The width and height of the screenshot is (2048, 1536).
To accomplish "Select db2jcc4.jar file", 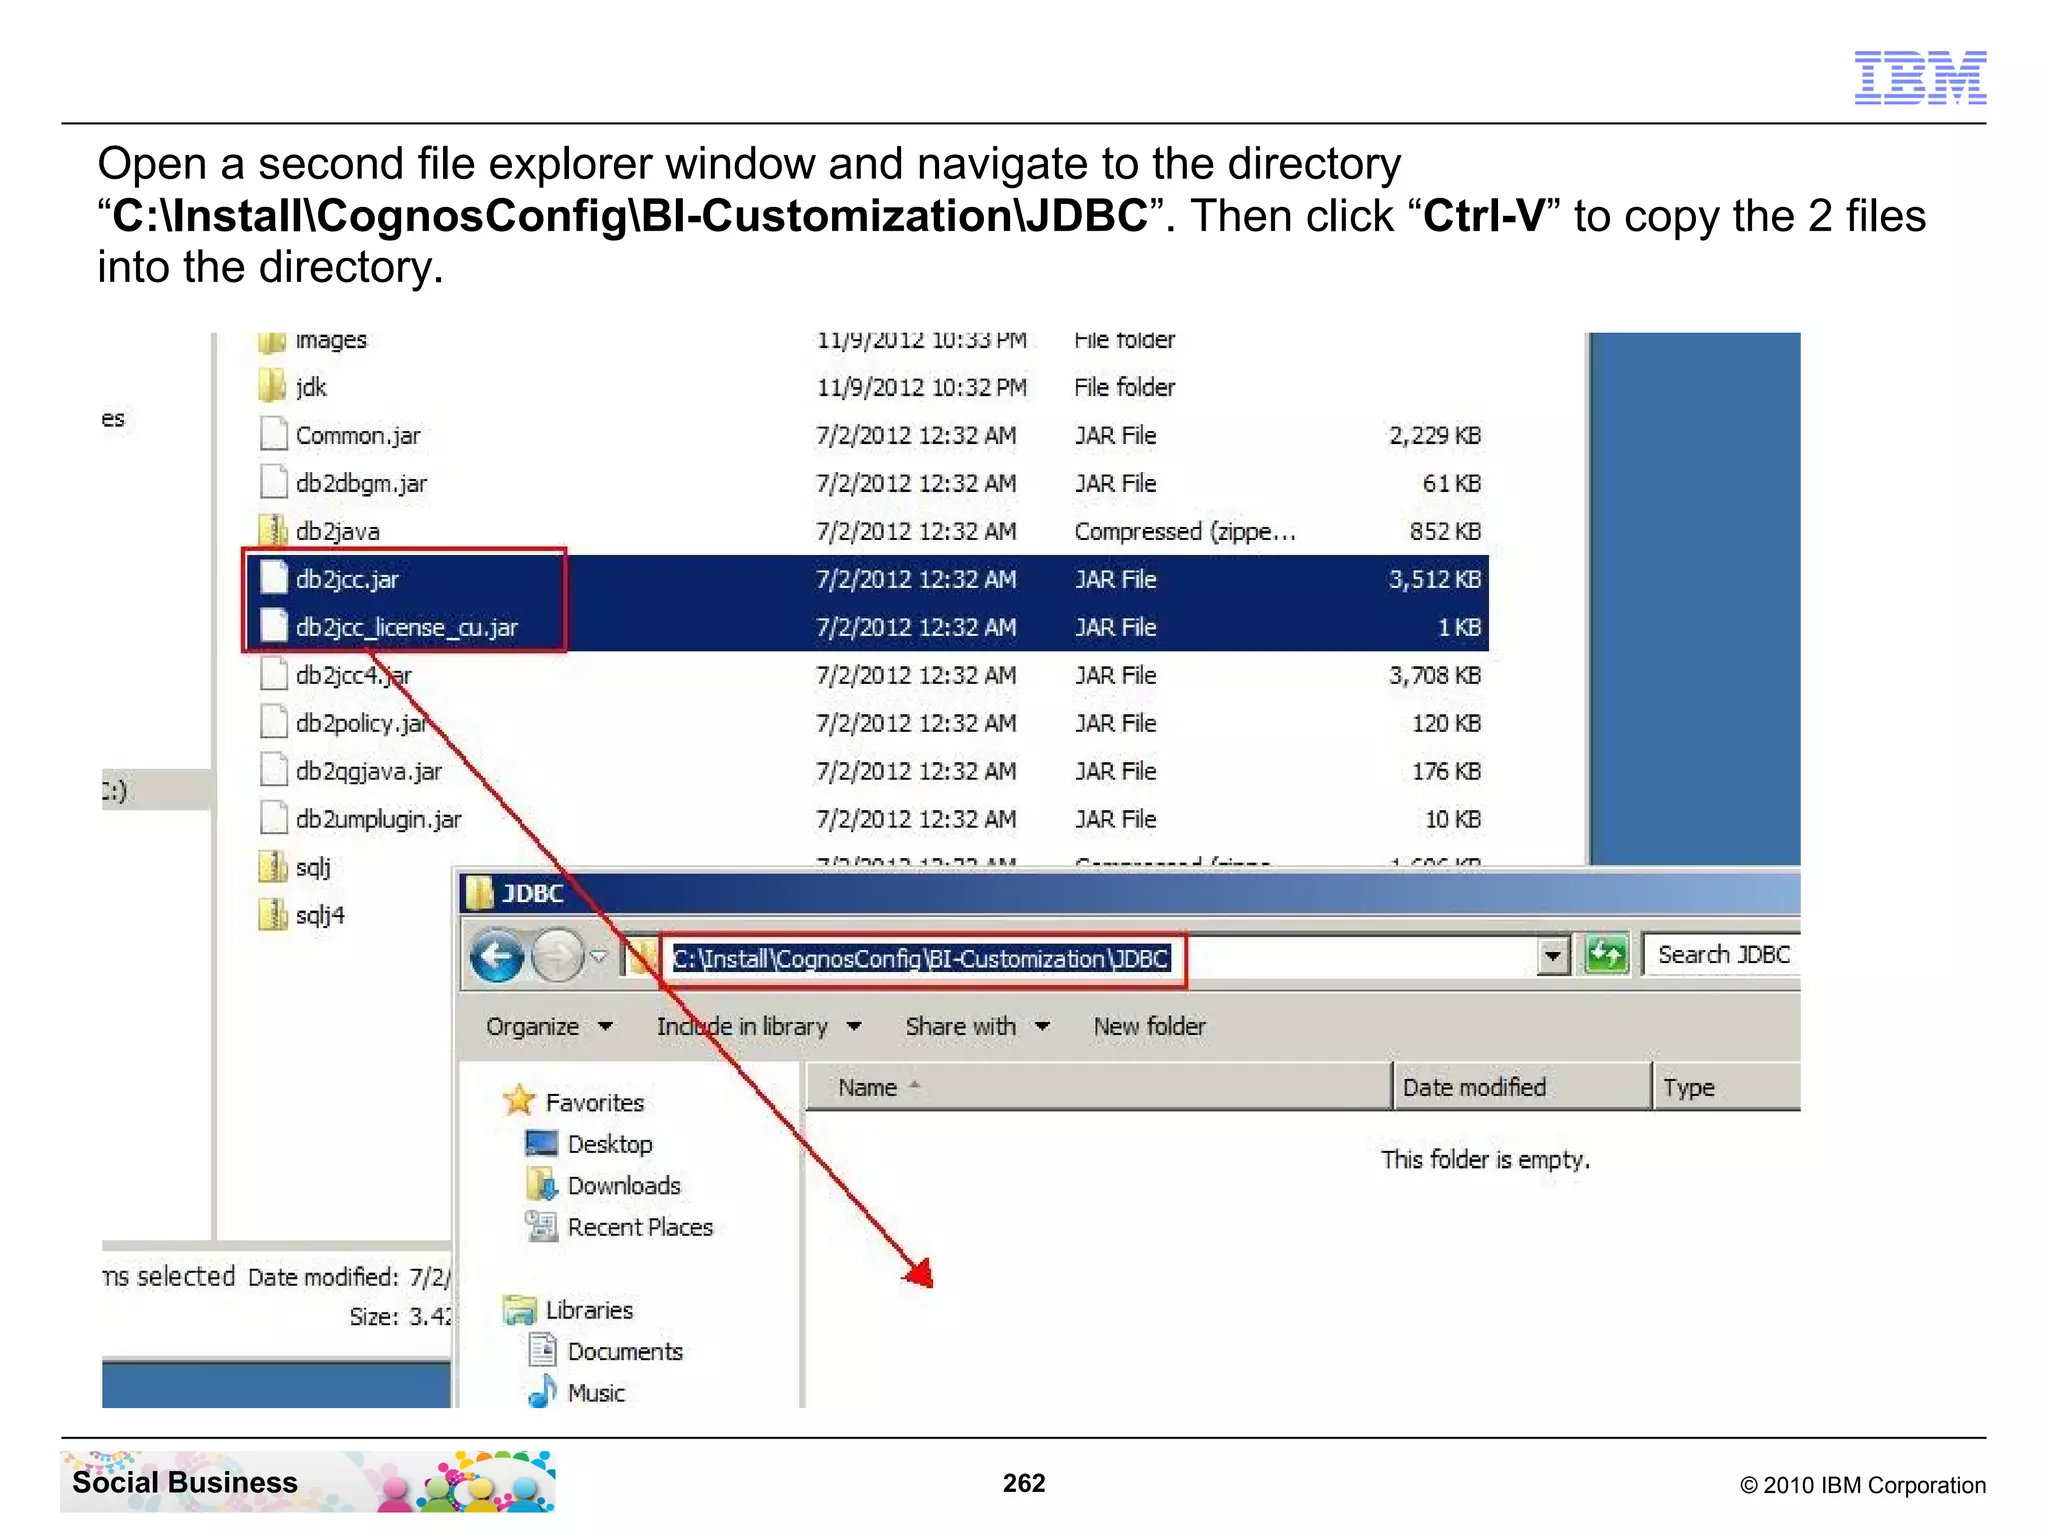I will [353, 675].
